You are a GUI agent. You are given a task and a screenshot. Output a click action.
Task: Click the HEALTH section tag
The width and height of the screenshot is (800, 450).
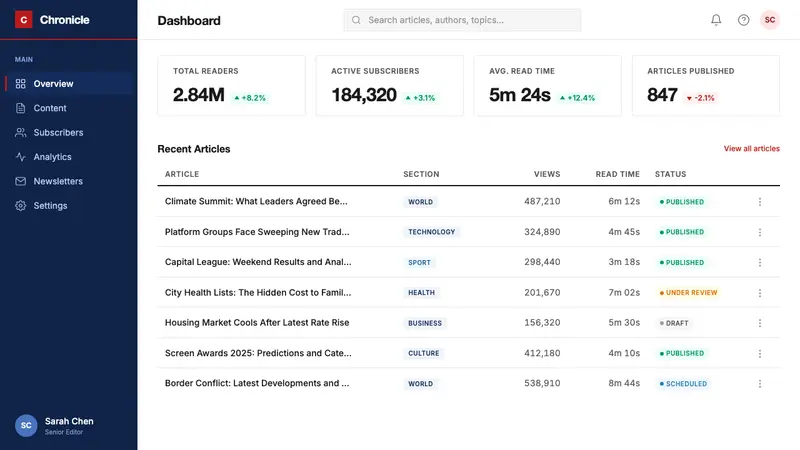pyautogui.click(x=421, y=293)
